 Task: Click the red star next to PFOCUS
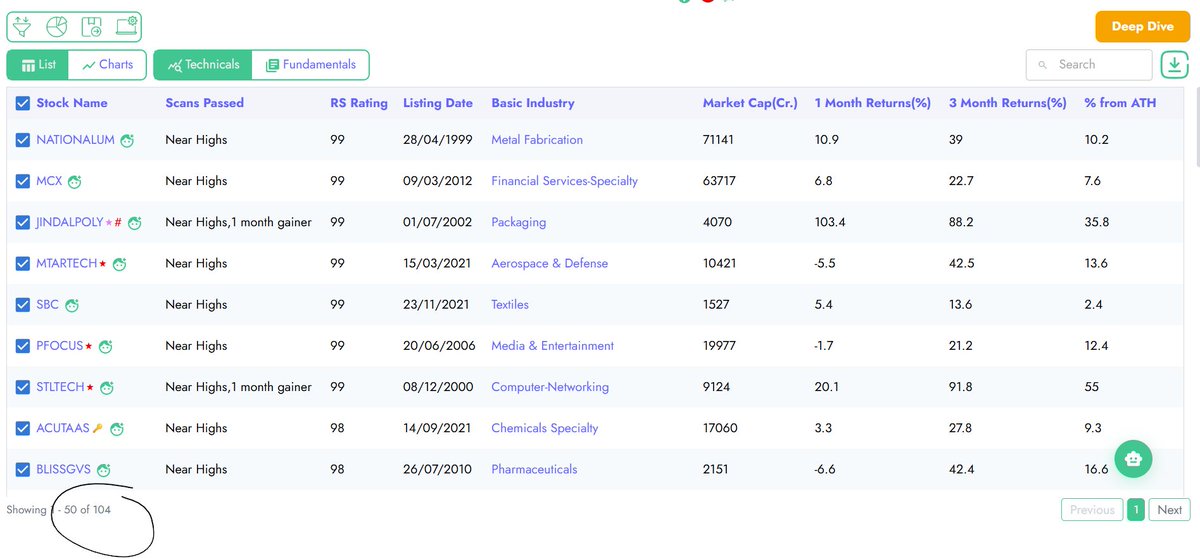click(x=88, y=345)
